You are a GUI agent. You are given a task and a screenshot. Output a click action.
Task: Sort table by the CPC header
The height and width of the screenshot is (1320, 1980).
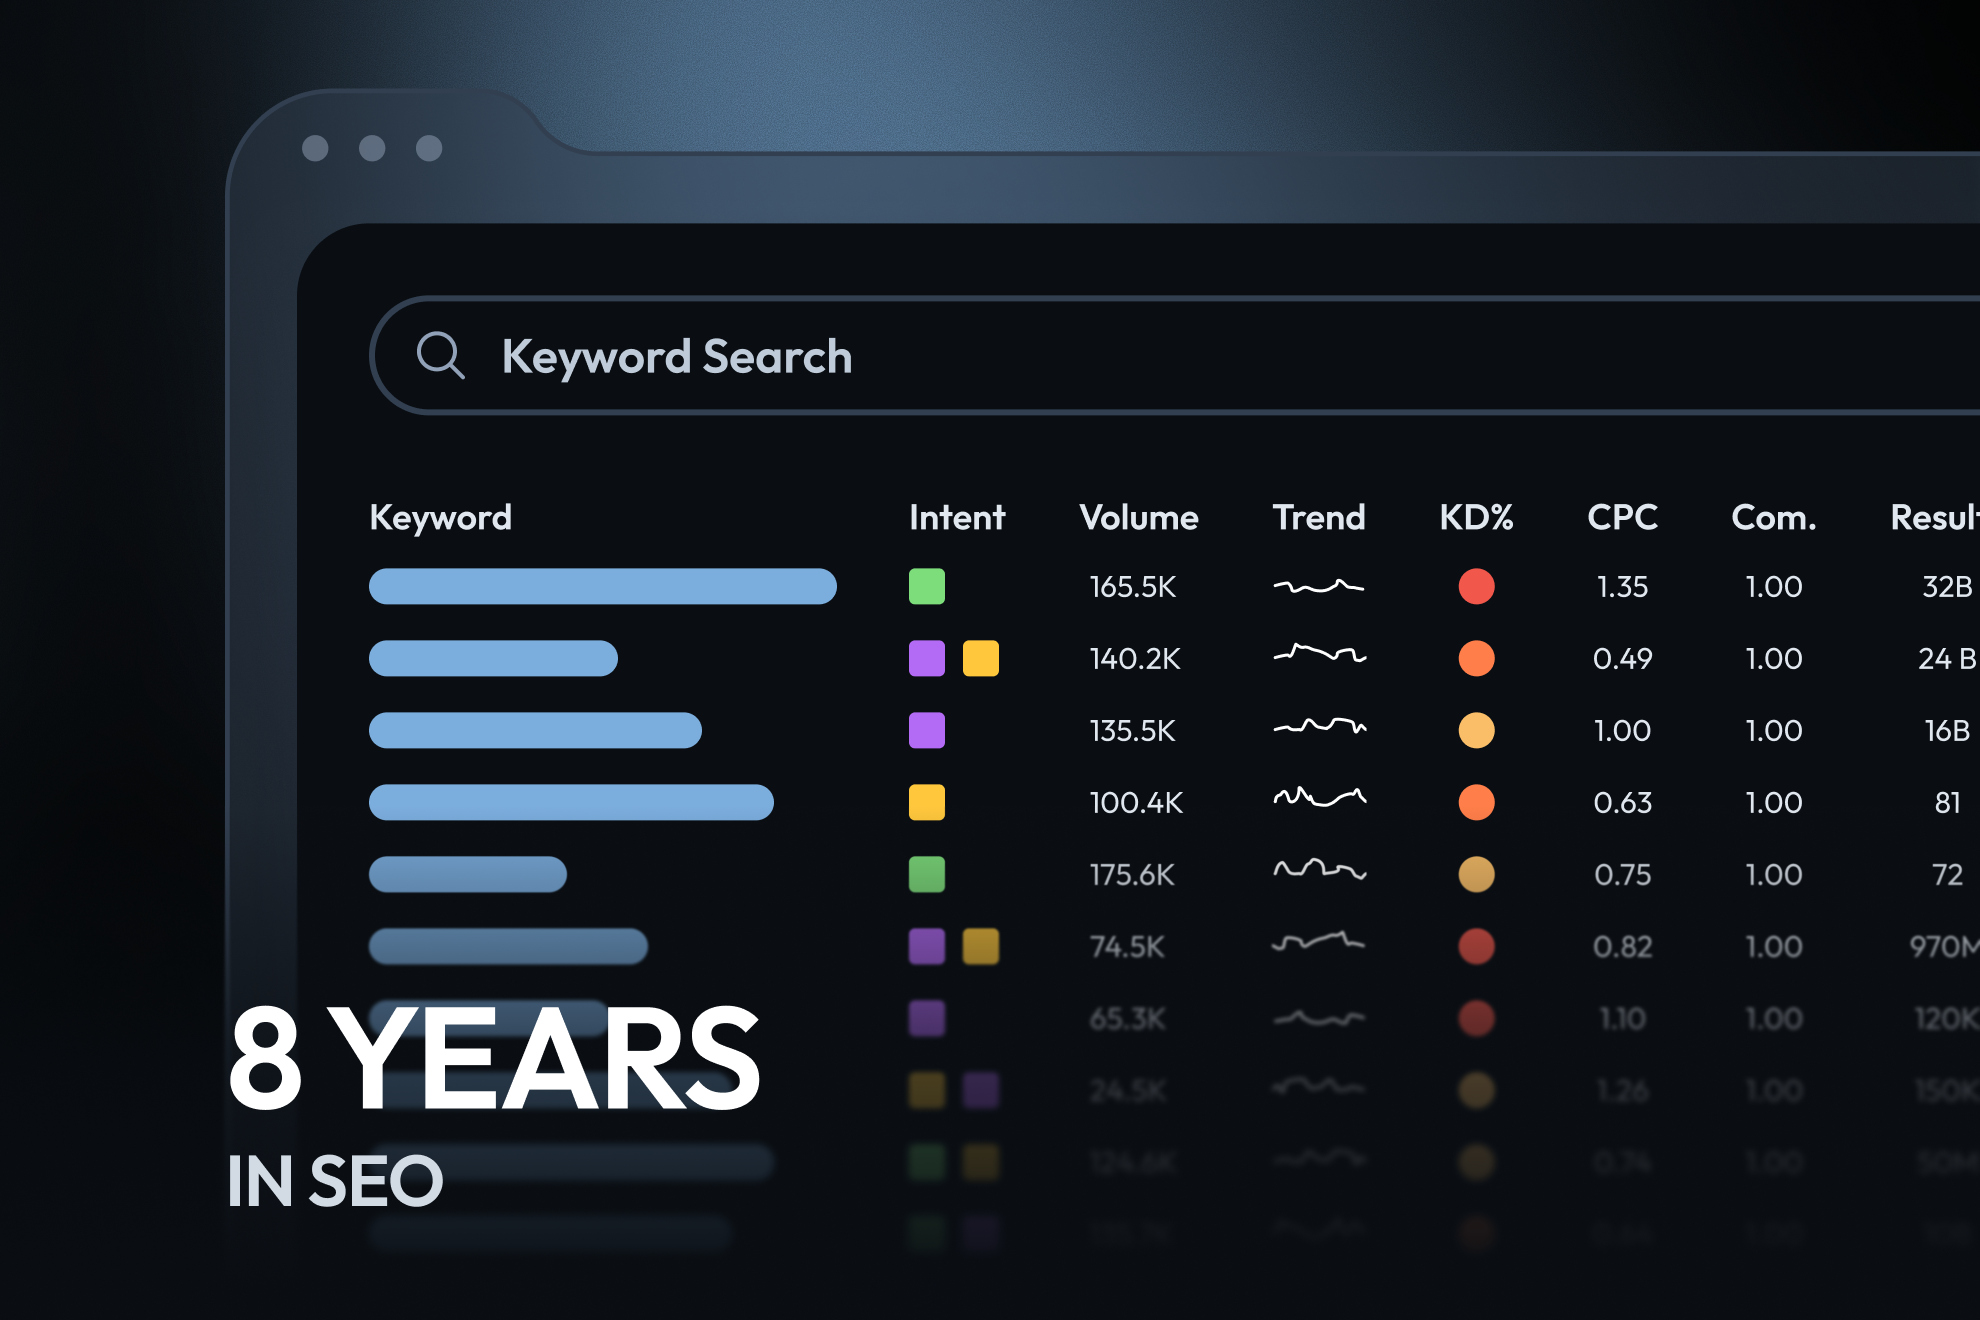tap(1622, 517)
